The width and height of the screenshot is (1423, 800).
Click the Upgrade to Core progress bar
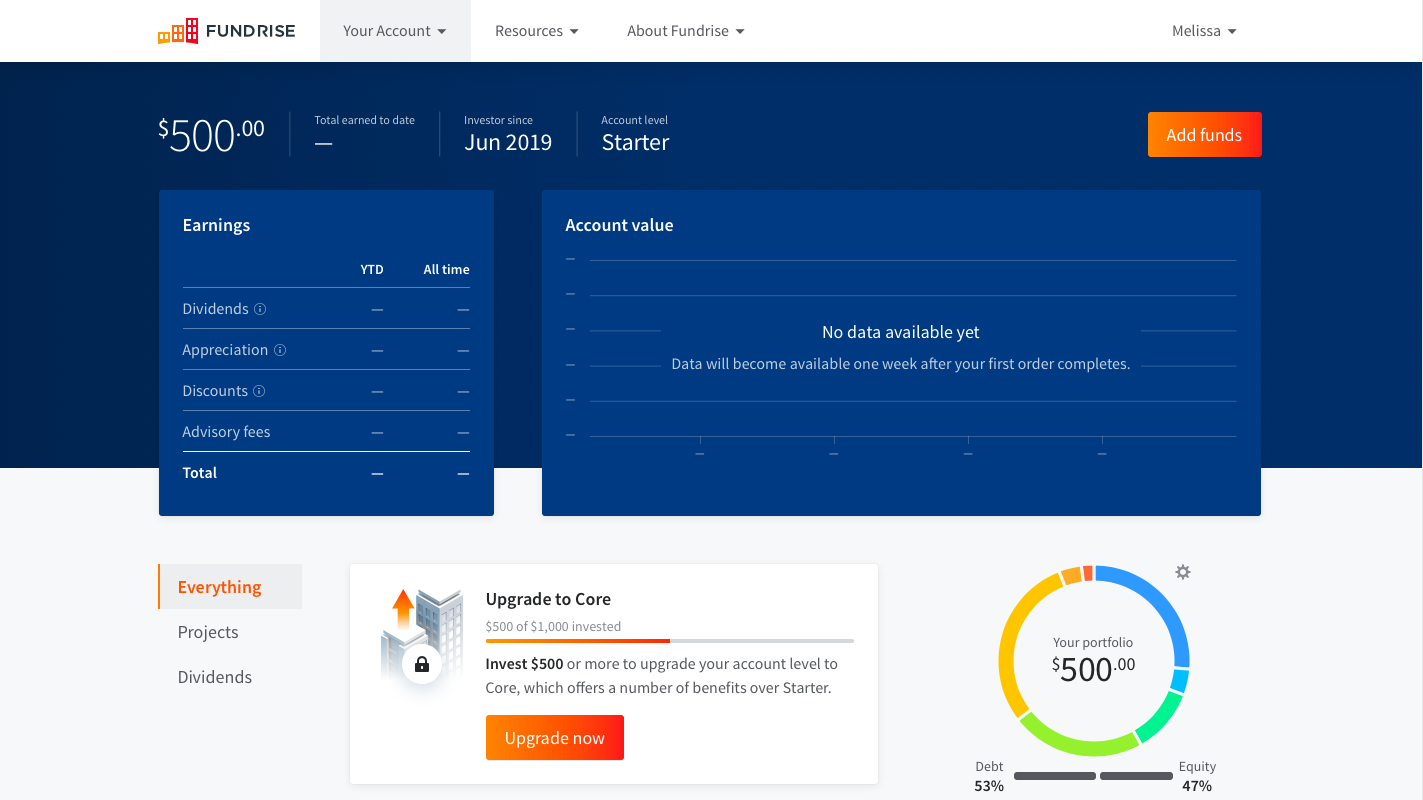(x=669, y=641)
